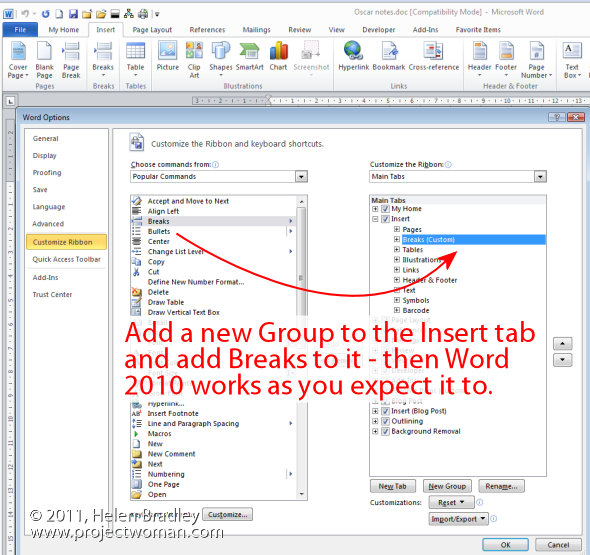Open the Customize the Ribbon dropdown
Screen dimensions: 590x555
coord(540,176)
